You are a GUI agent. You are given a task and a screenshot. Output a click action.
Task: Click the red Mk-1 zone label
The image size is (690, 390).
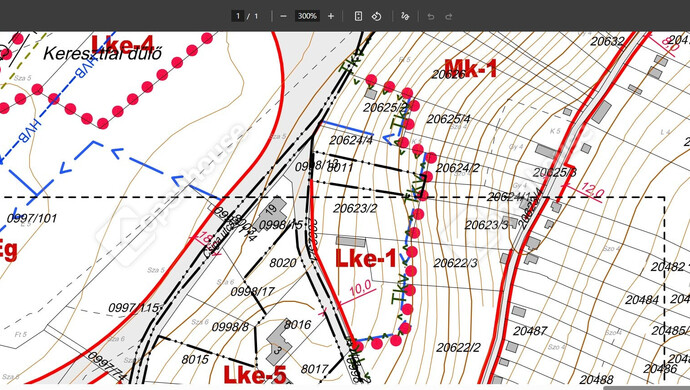470,68
